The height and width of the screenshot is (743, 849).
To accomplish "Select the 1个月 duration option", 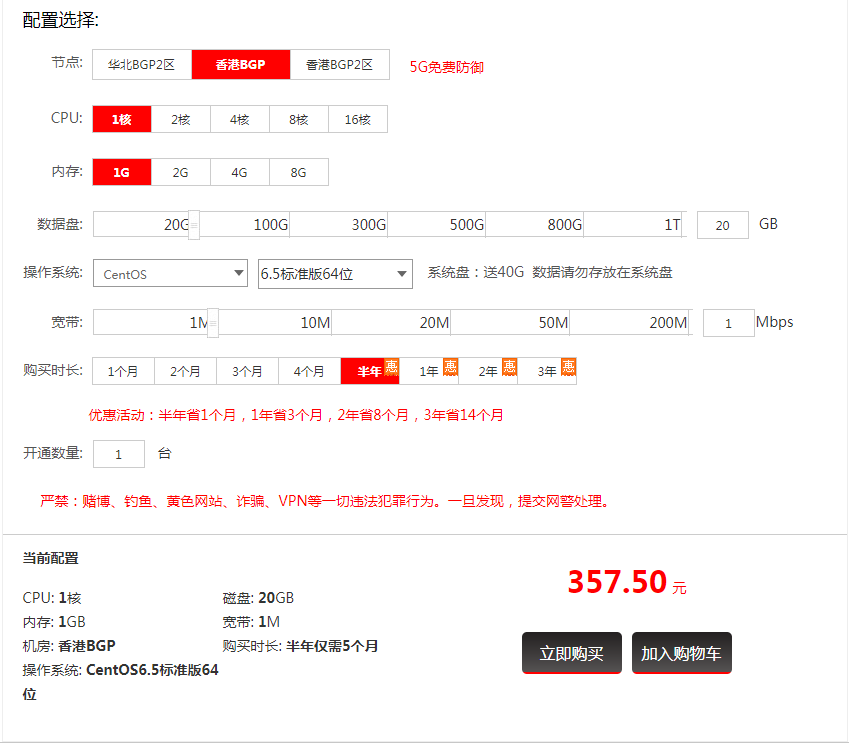I will point(123,372).
